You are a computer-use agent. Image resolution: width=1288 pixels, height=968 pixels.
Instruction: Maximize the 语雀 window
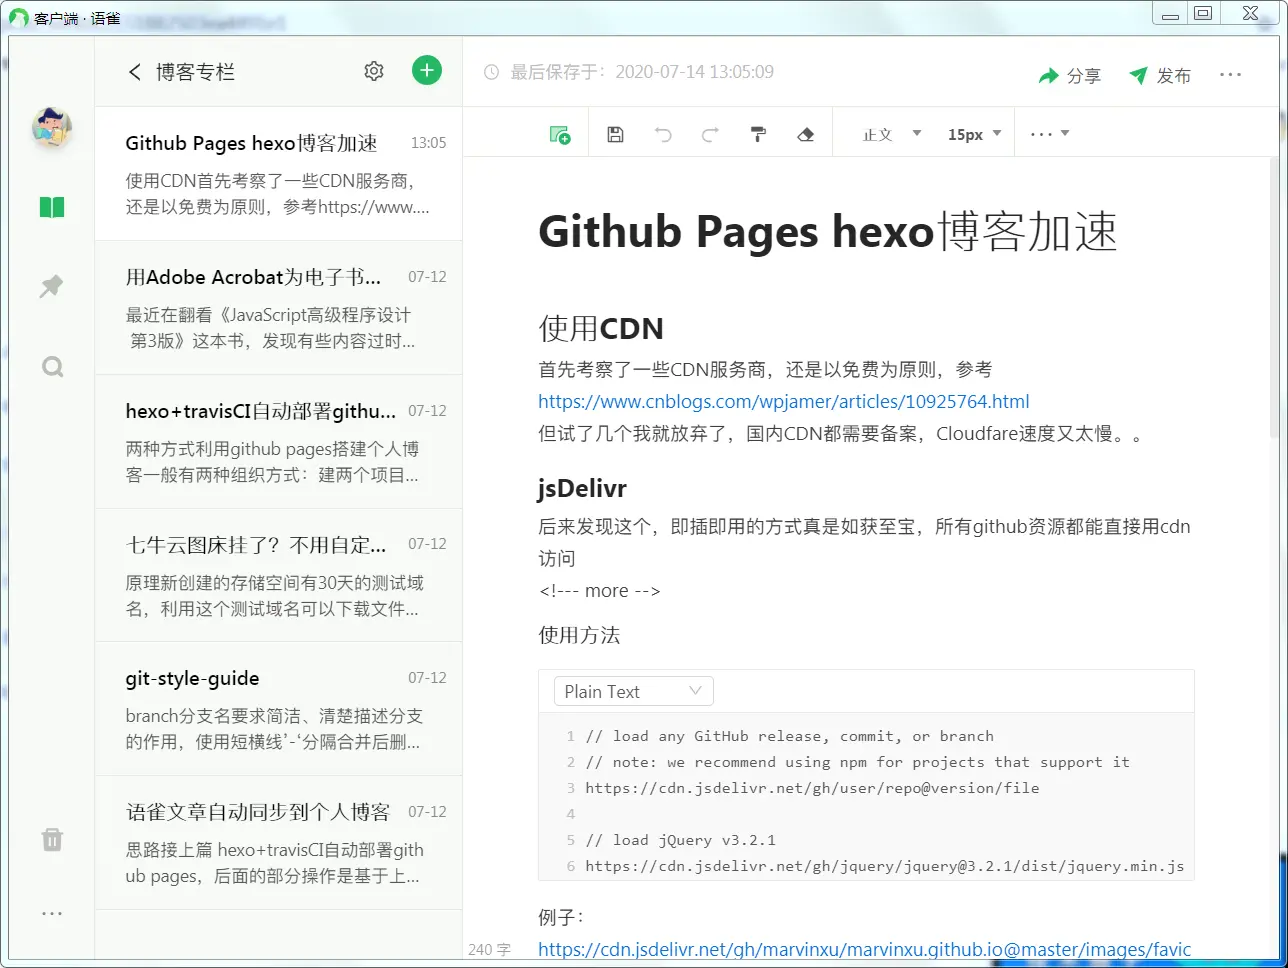[1203, 13]
